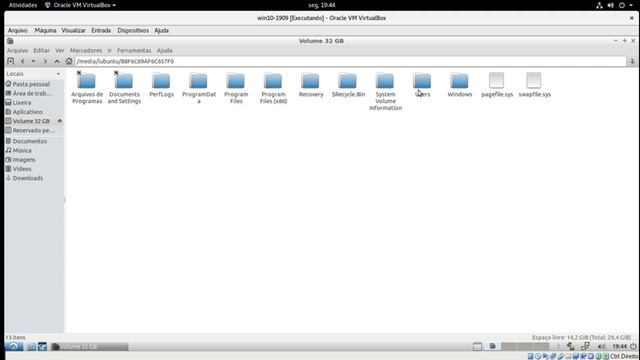The image size is (640, 360).
Task: Open Música bookmark in the sidebar
Action: (x=22, y=151)
